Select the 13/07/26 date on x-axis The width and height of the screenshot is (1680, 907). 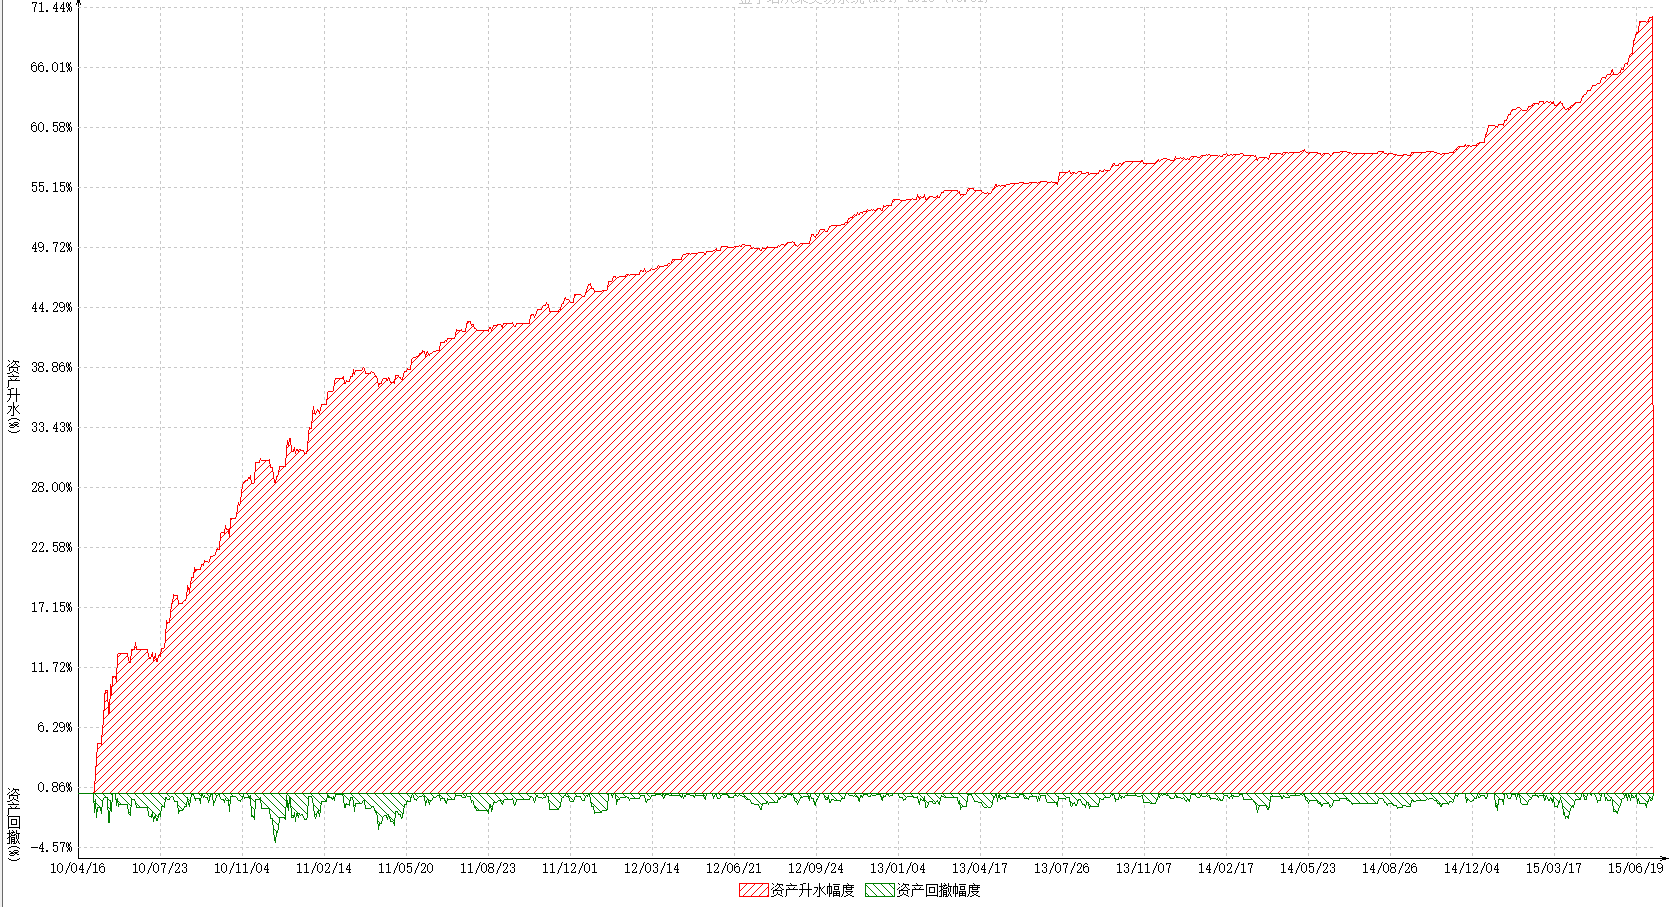coord(1062,868)
